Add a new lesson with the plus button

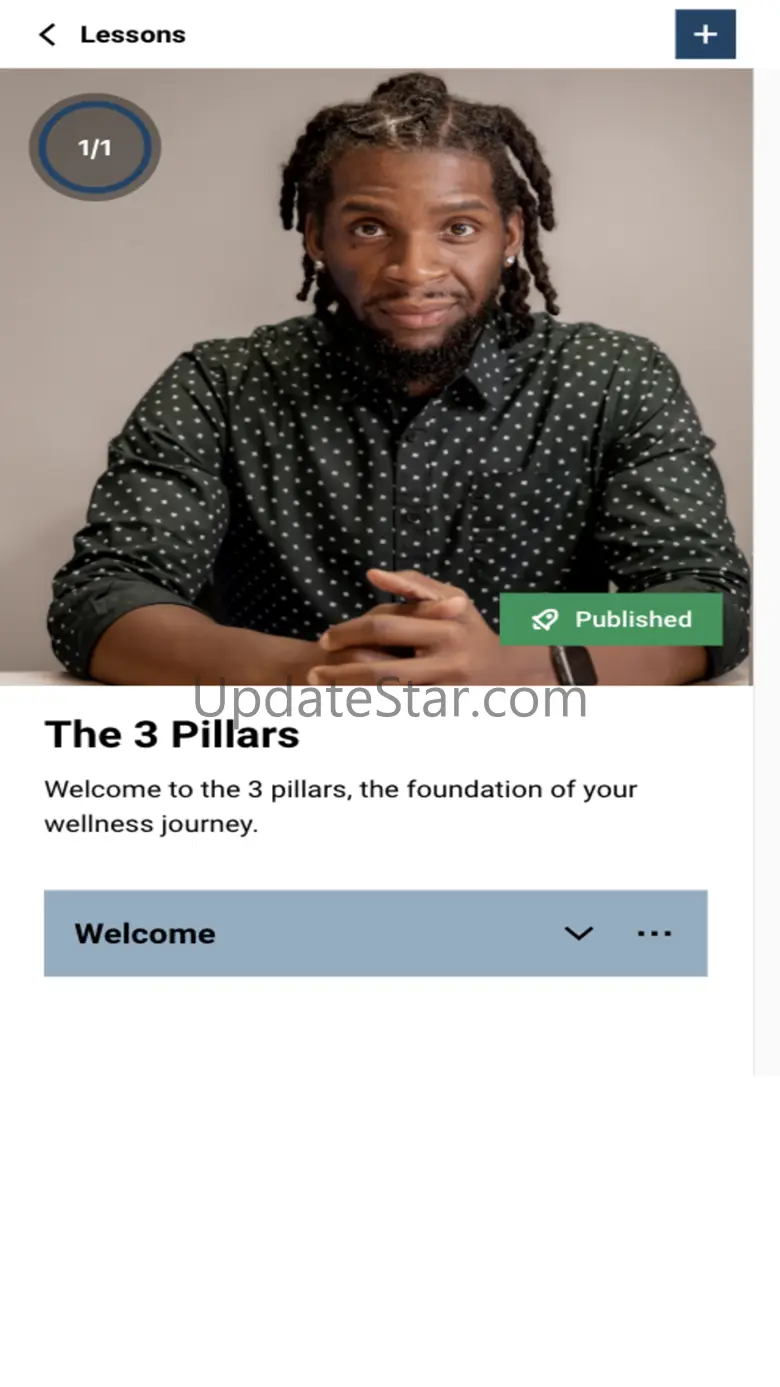[705, 34]
